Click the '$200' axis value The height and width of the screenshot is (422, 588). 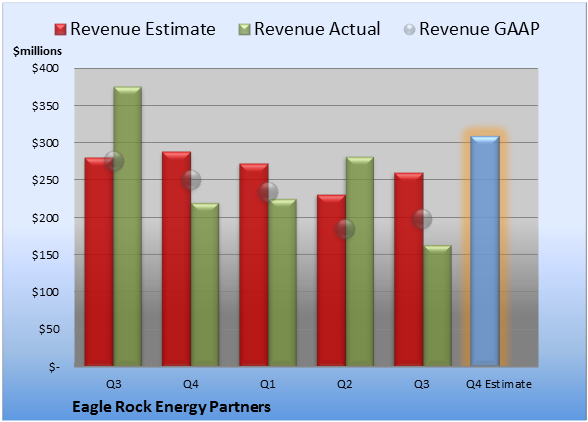point(45,218)
